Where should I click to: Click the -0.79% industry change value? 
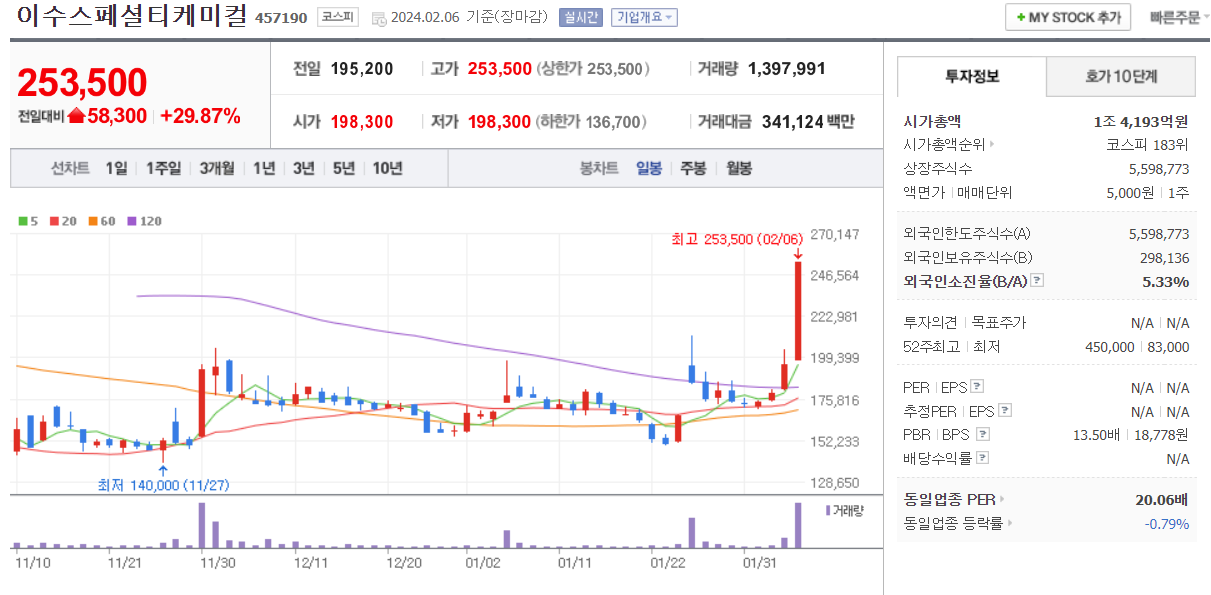tap(1167, 523)
